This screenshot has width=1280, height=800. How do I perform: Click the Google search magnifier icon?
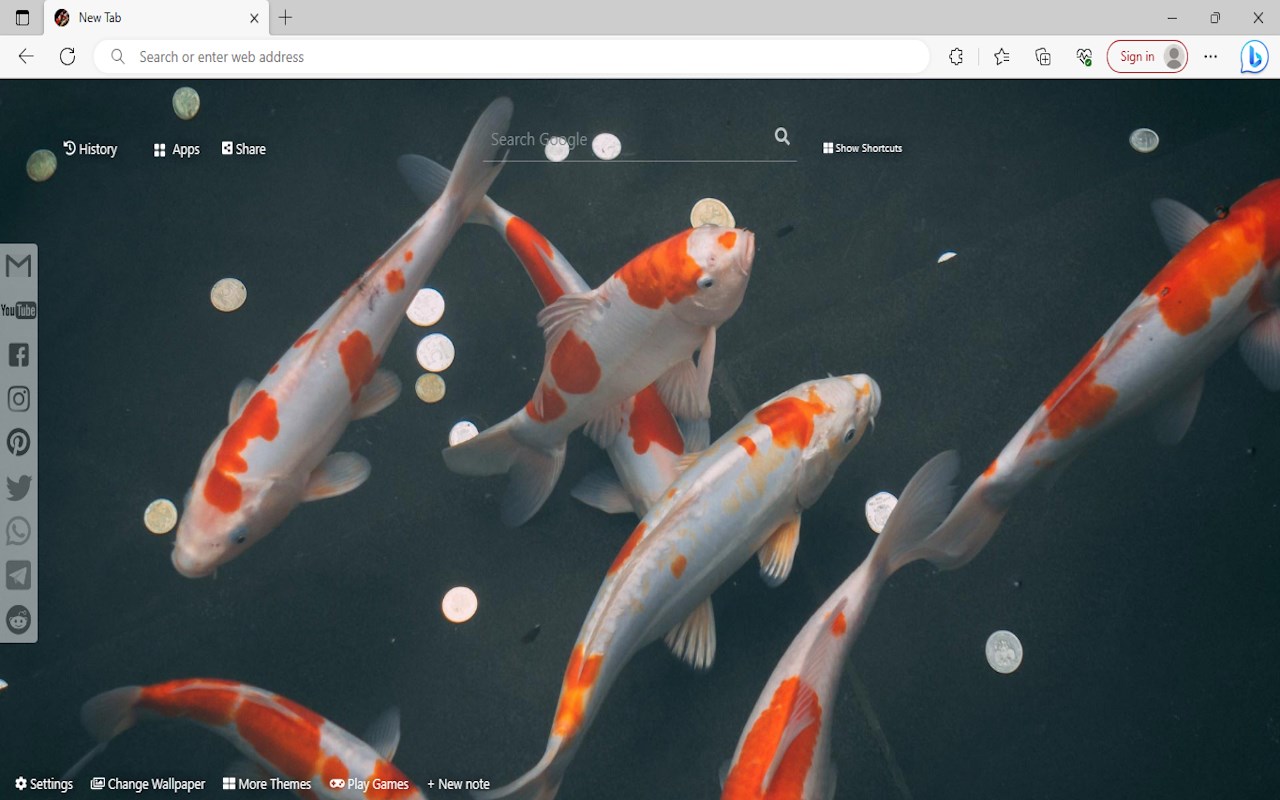coord(782,137)
